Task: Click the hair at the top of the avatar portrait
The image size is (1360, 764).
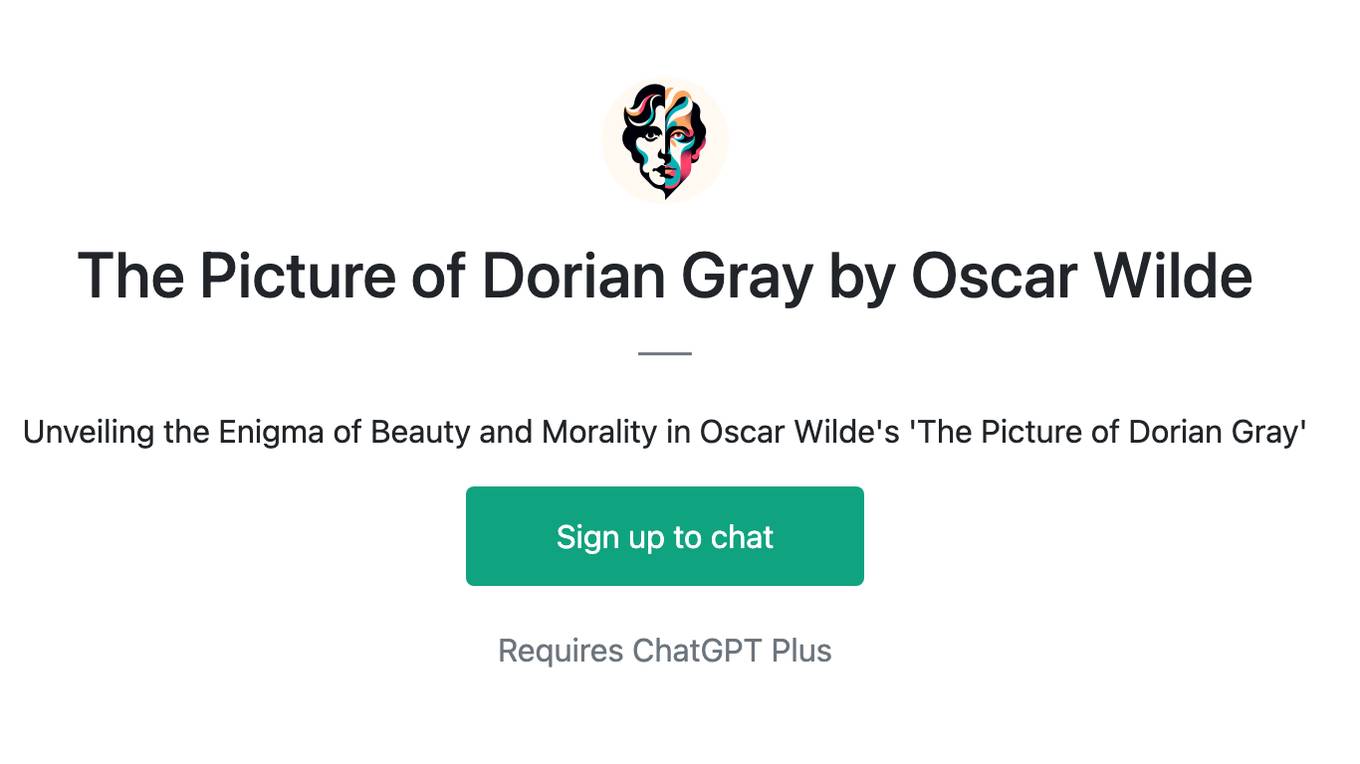Action: (x=665, y=101)
